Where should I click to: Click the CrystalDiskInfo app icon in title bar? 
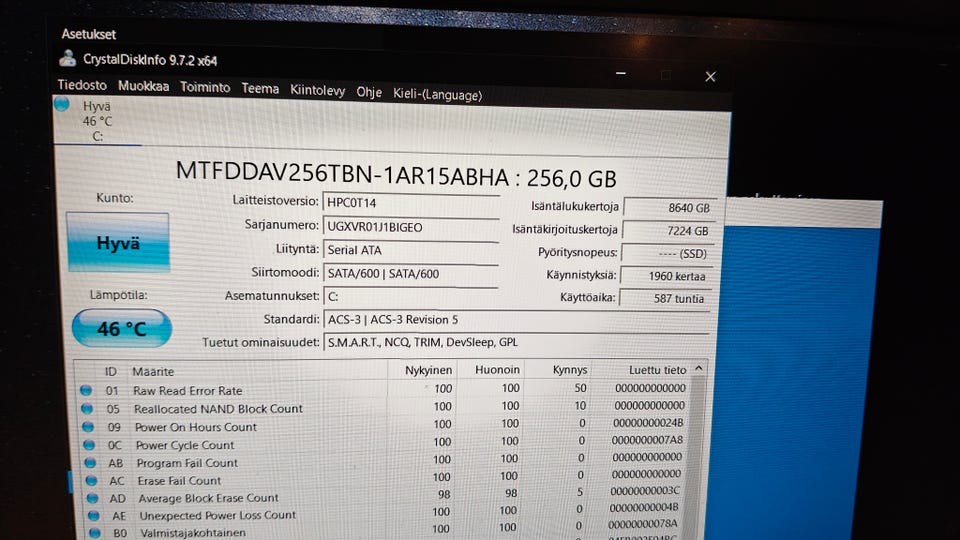67,58
